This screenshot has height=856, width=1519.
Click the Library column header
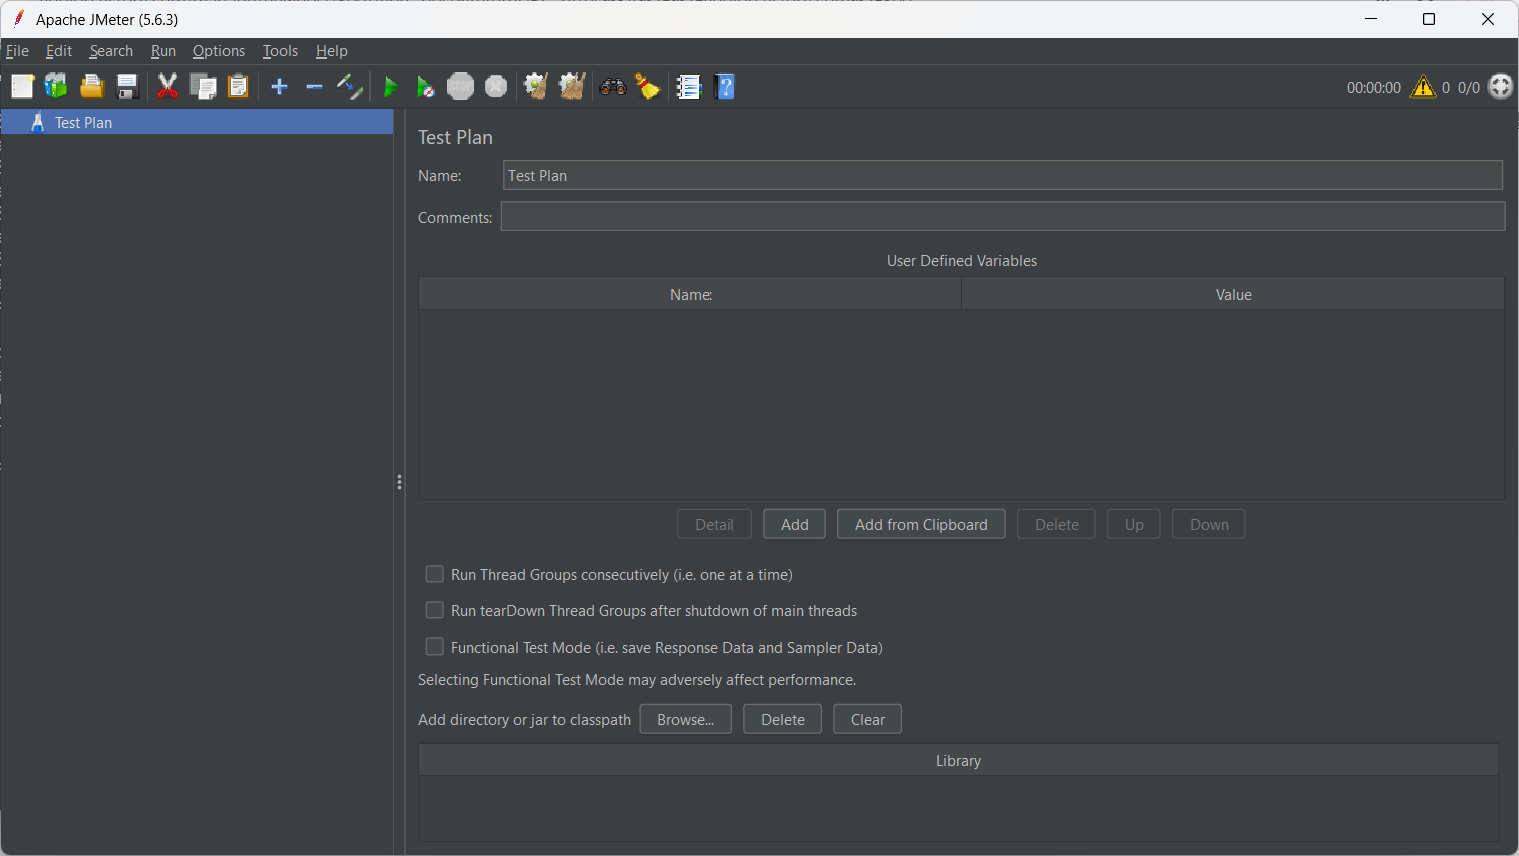(958, 760)
